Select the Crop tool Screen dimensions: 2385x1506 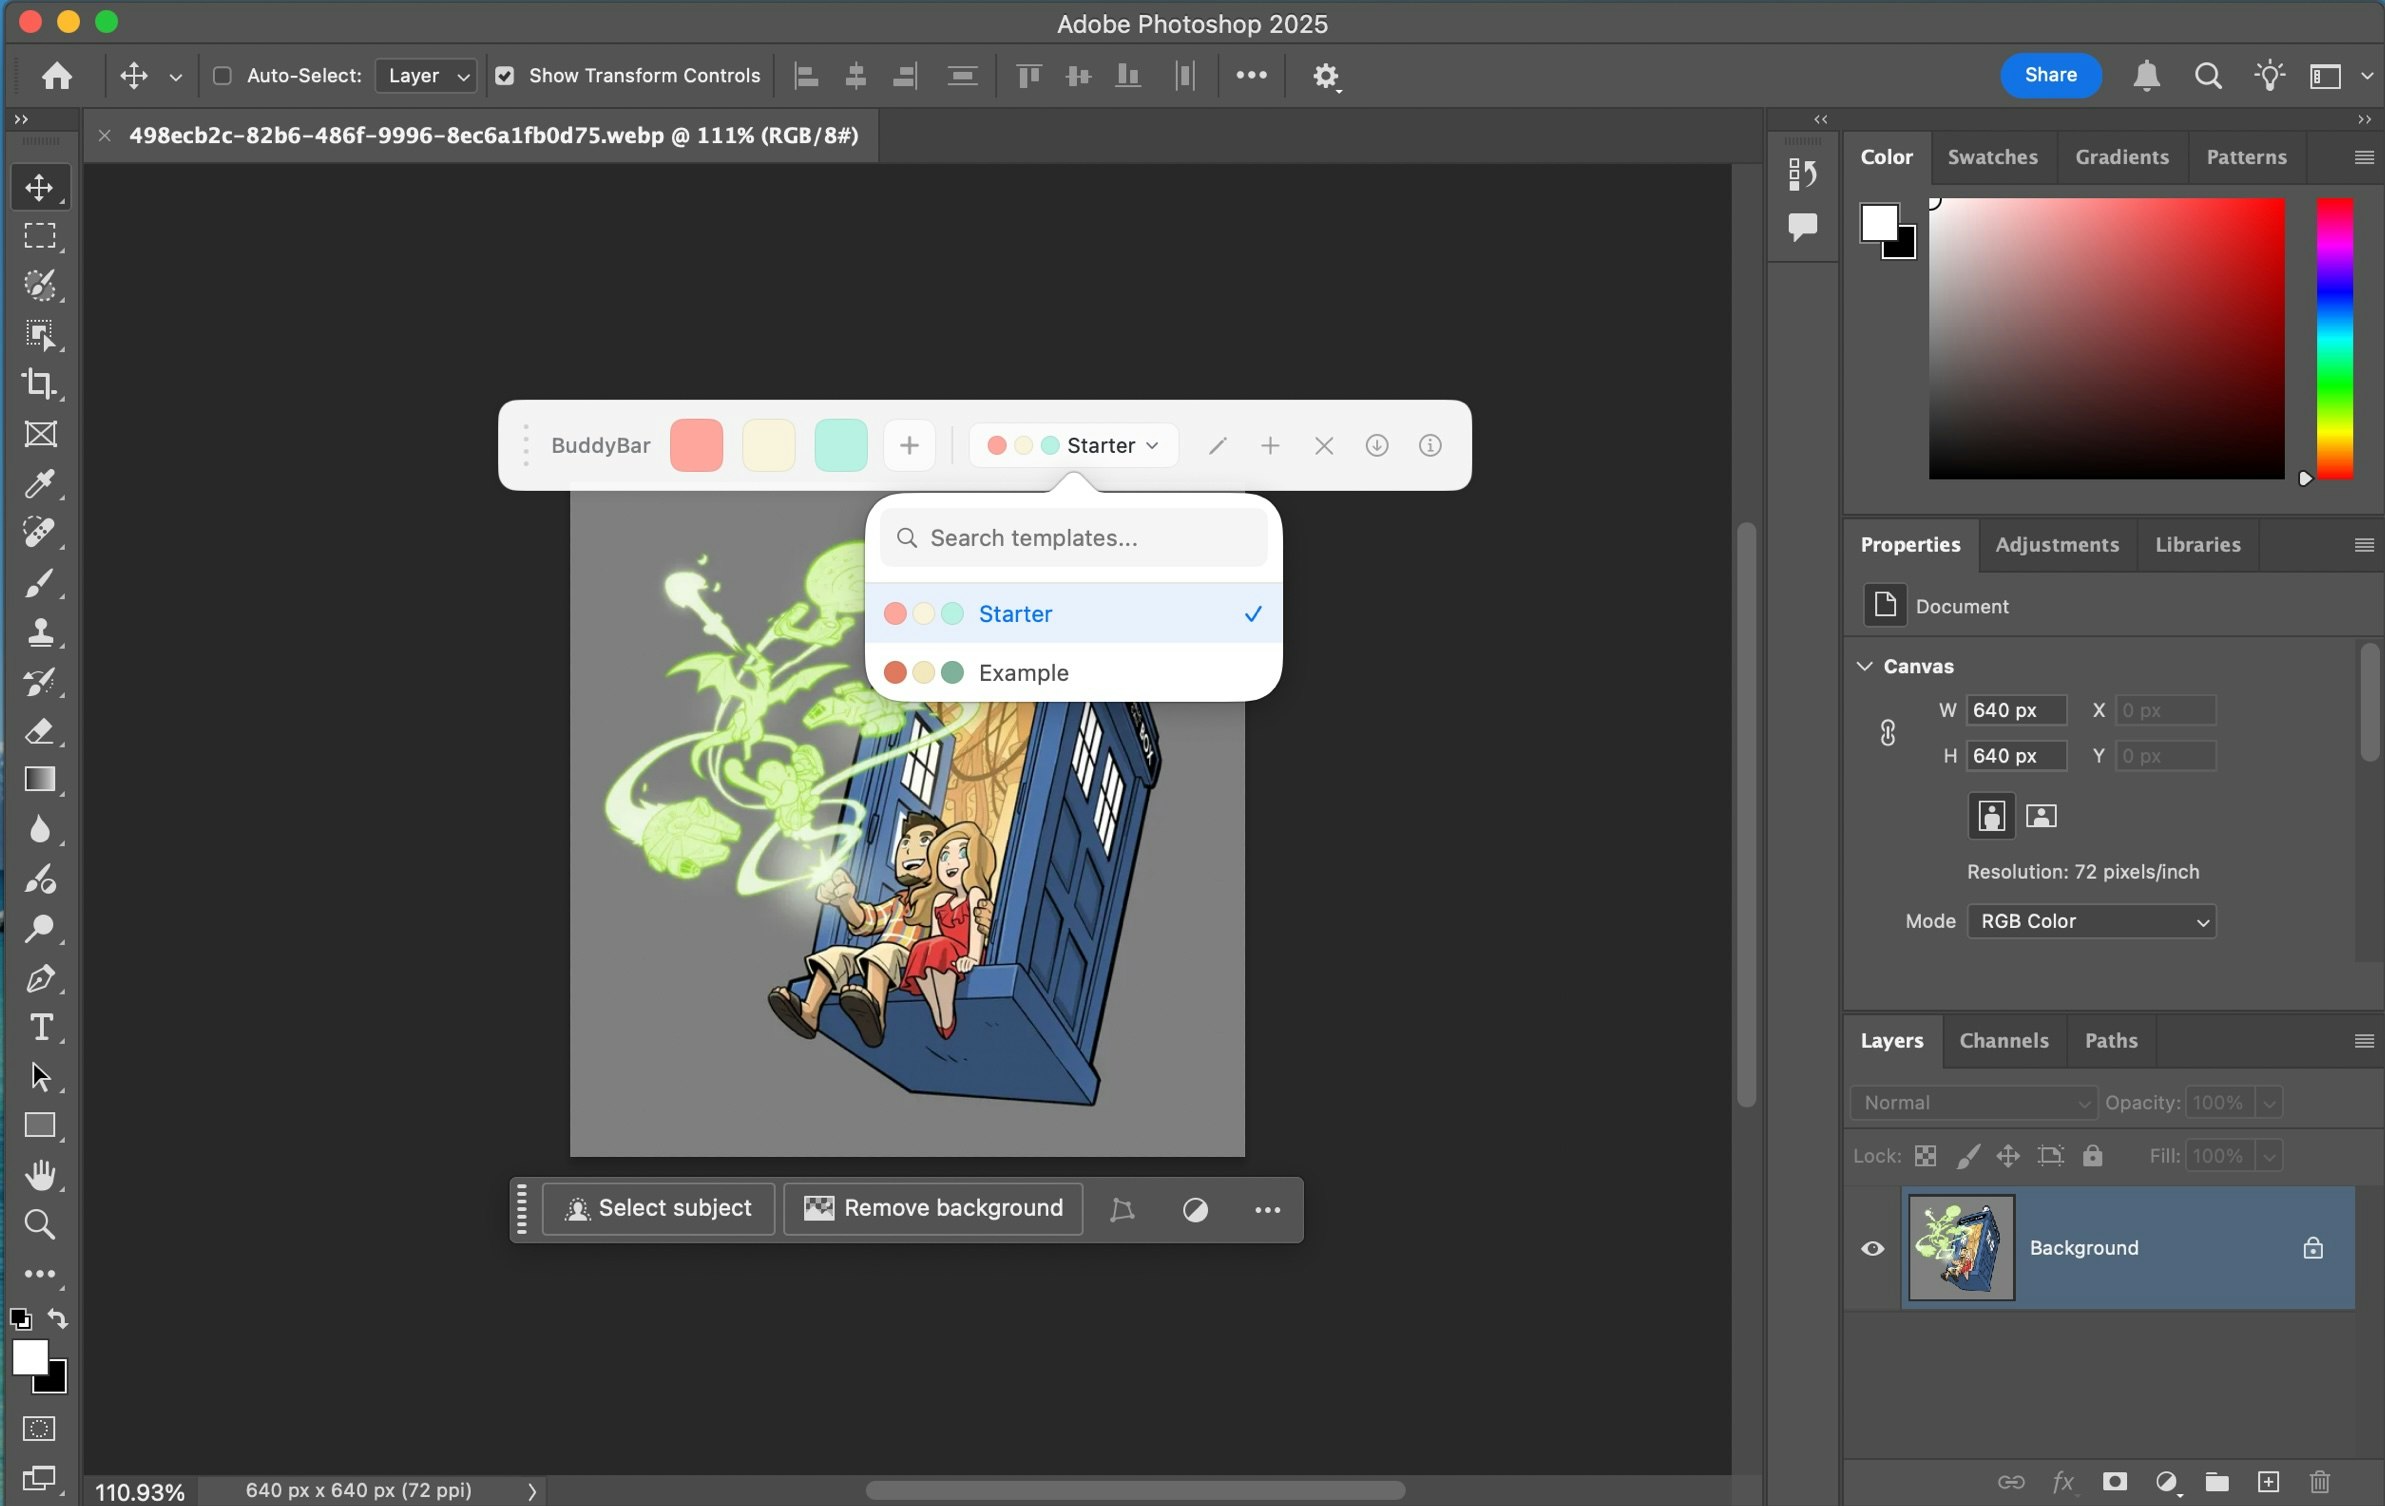(40, 384)
